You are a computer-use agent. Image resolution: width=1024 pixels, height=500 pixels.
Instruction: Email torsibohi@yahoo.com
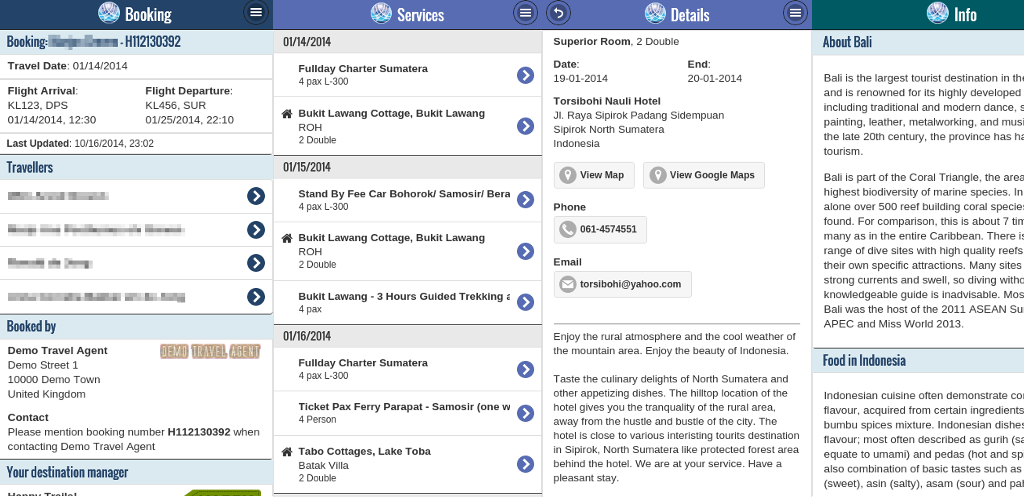(622, 284)
